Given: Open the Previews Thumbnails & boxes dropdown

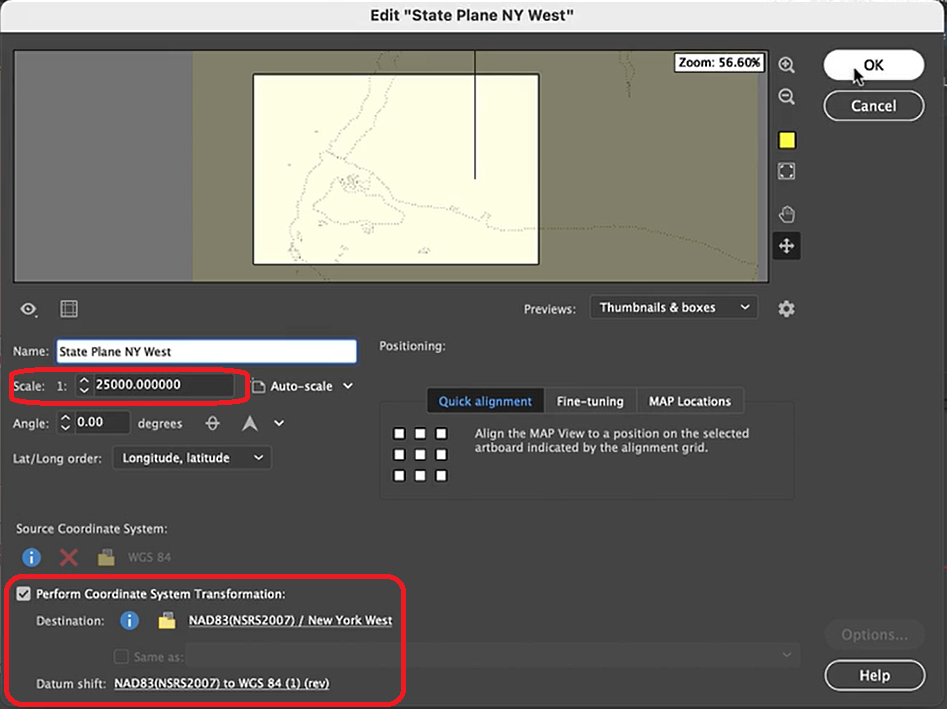Looking at the screenshot, I should (673, 308).
